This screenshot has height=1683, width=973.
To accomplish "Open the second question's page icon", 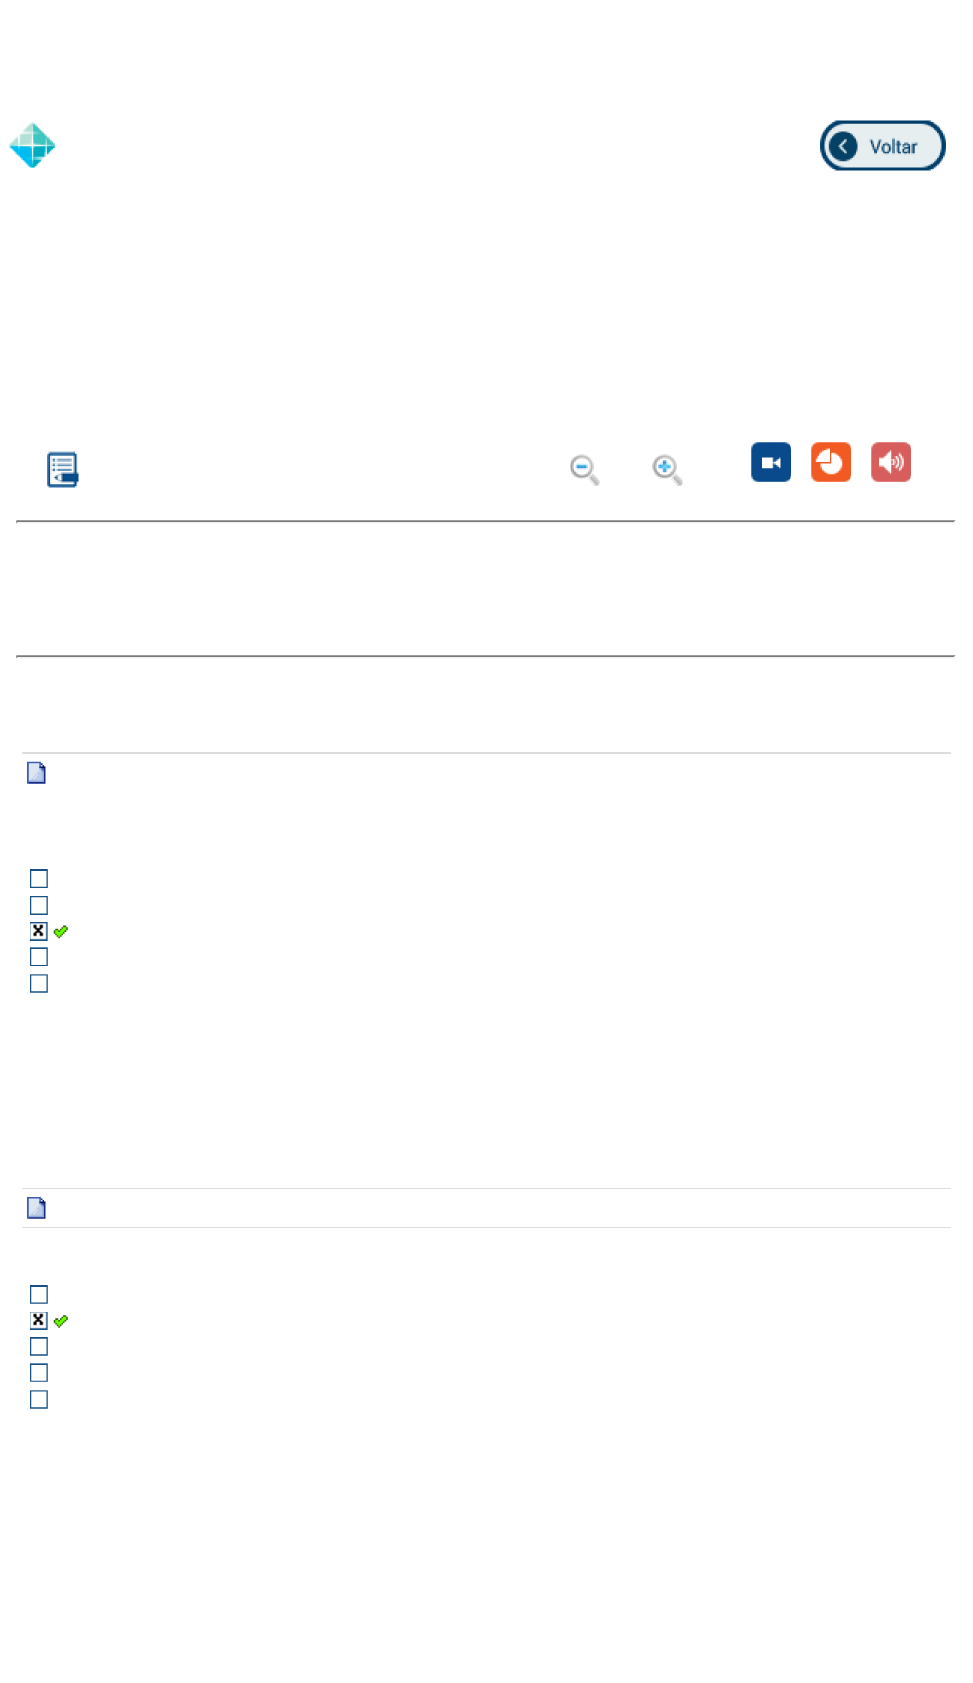I will 36,1208.
